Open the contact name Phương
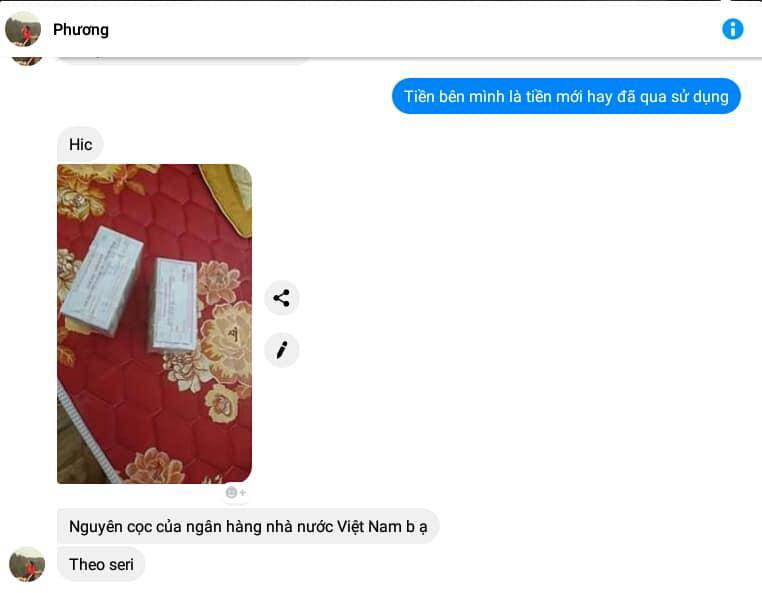The height and width of the screenshot is (593, 762). coord(81,30)
